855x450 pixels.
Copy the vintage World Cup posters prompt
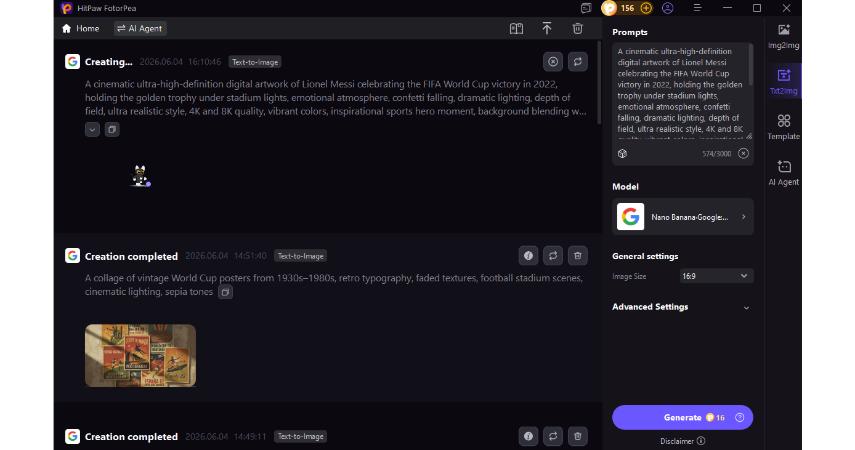coord(225,292)
